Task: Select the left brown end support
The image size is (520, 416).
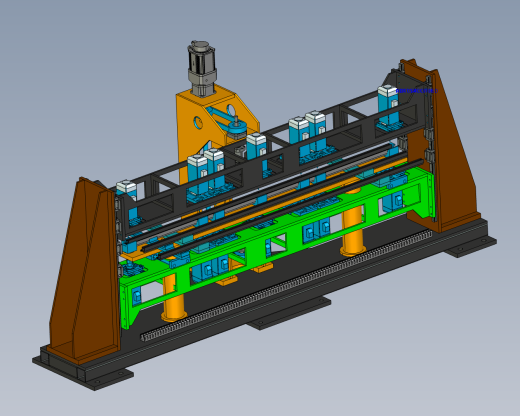Action: pyautogui.click(x=85, y=270)
